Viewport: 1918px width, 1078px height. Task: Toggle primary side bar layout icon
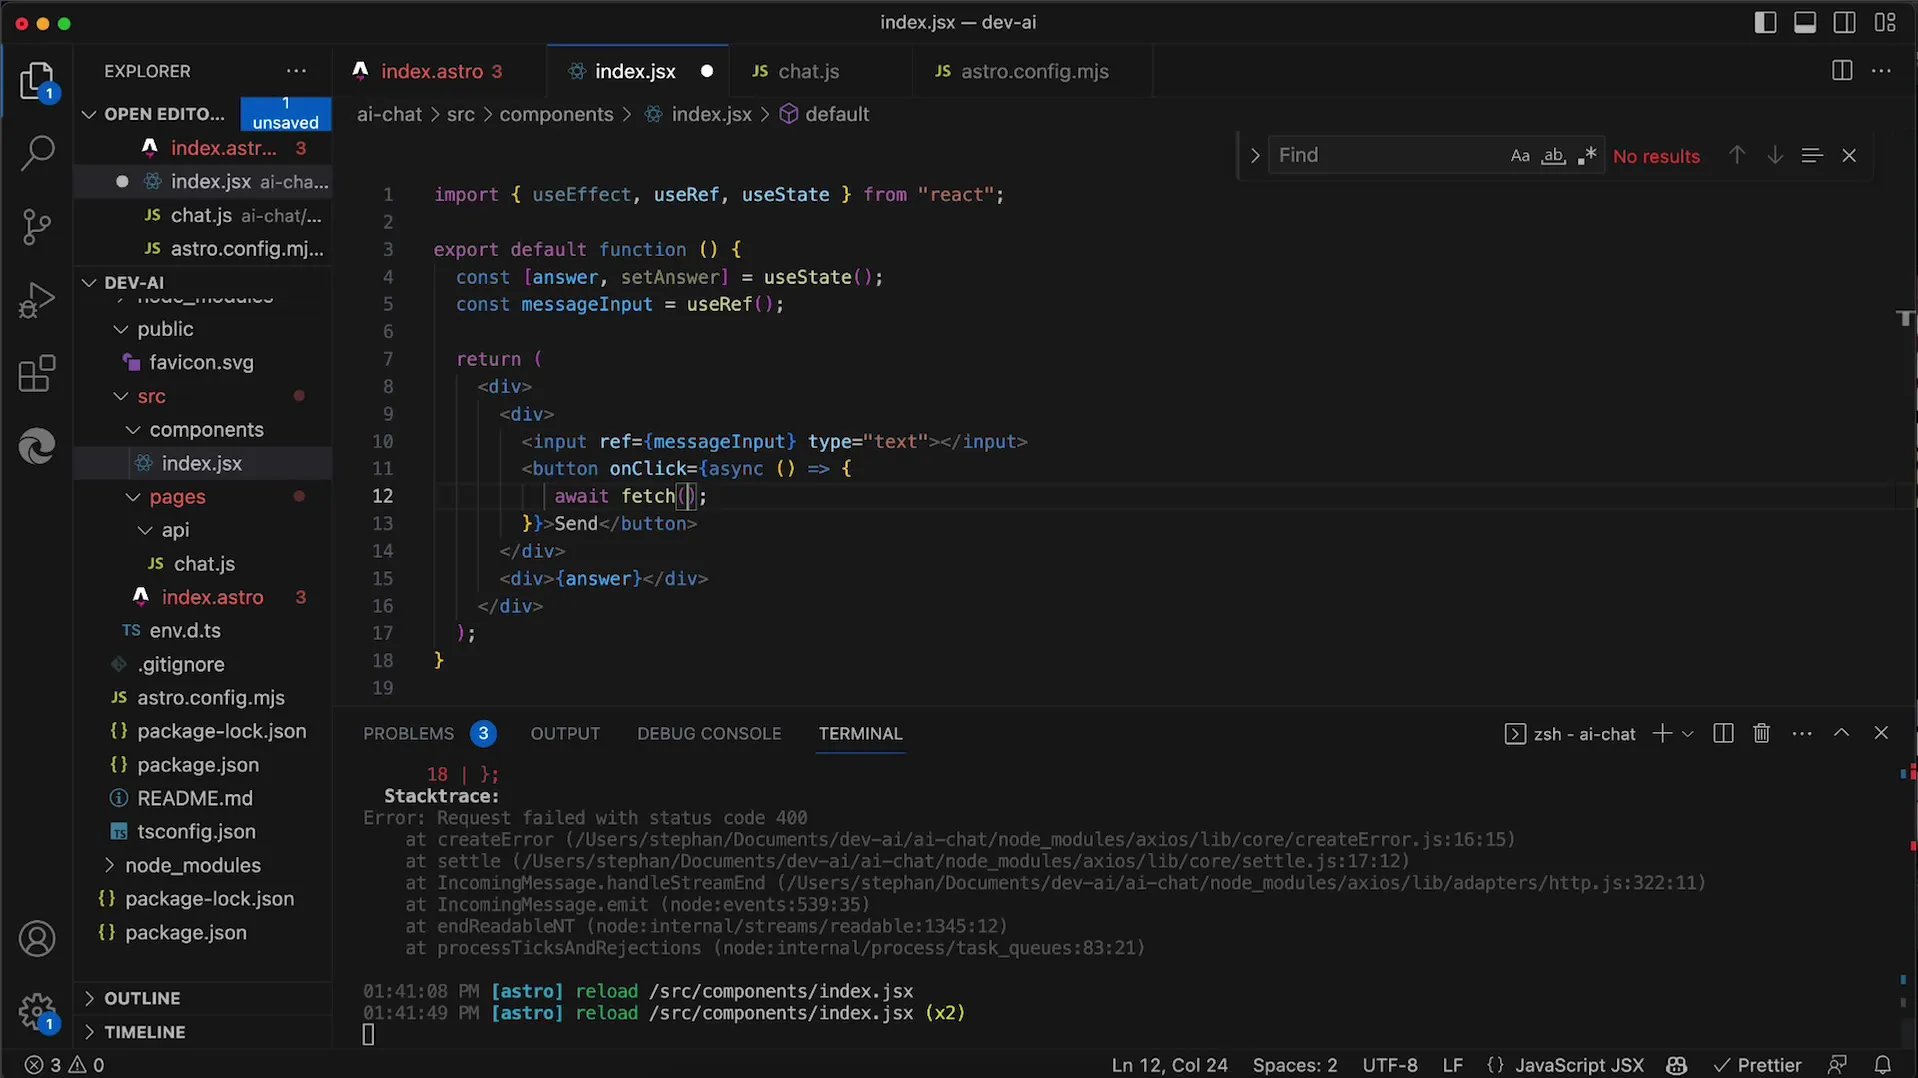1765,22
